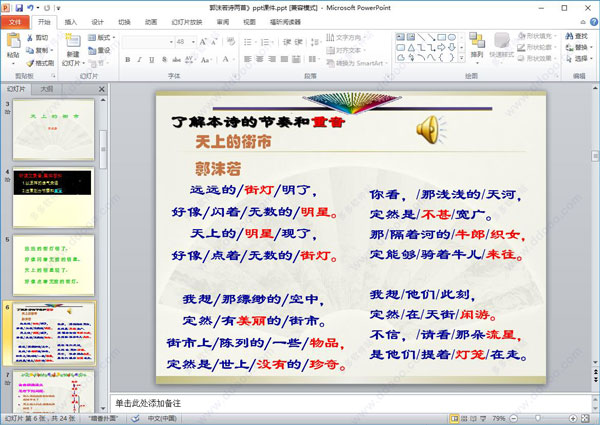
Task: Move the zoom slider handle
Action: [538, 418]
